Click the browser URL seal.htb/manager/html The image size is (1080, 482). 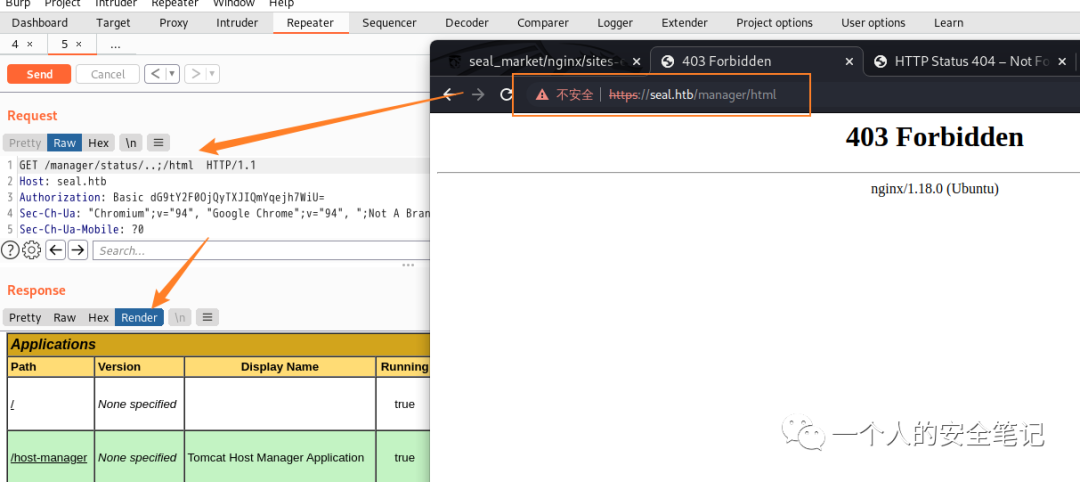click(x=693, y=94)
